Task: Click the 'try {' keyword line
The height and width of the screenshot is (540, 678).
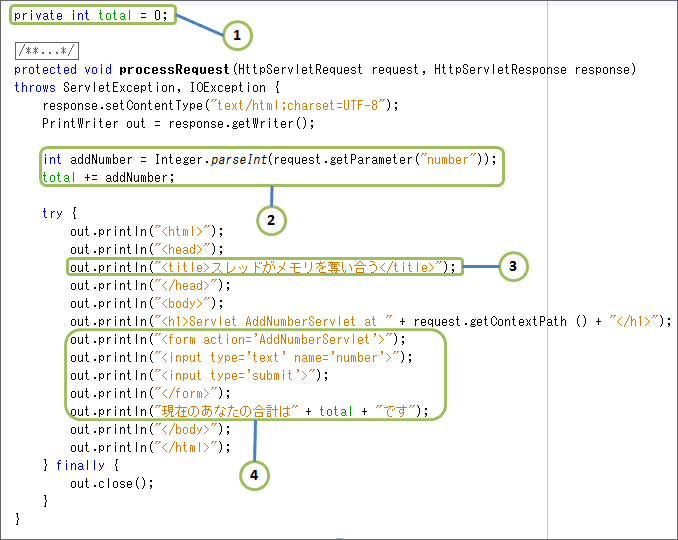Action: point(60,214)
